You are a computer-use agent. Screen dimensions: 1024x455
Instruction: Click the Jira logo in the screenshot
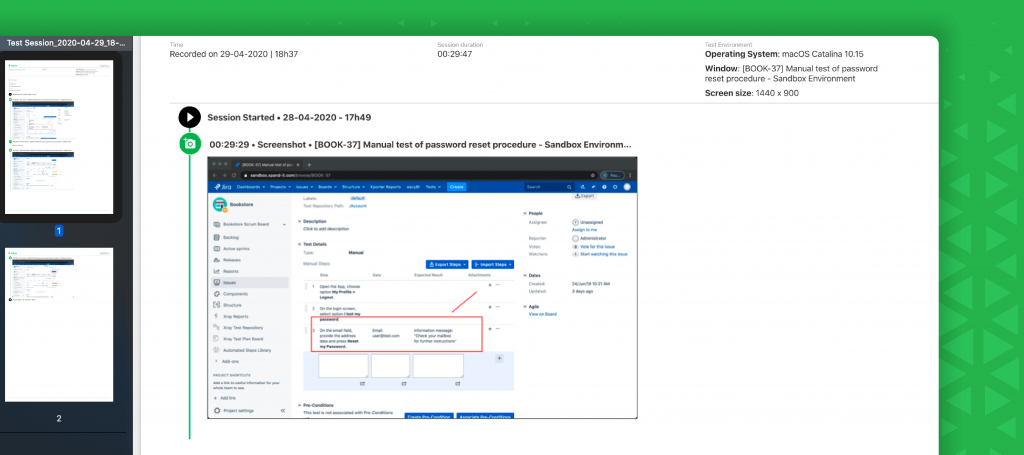click(223, 187)
